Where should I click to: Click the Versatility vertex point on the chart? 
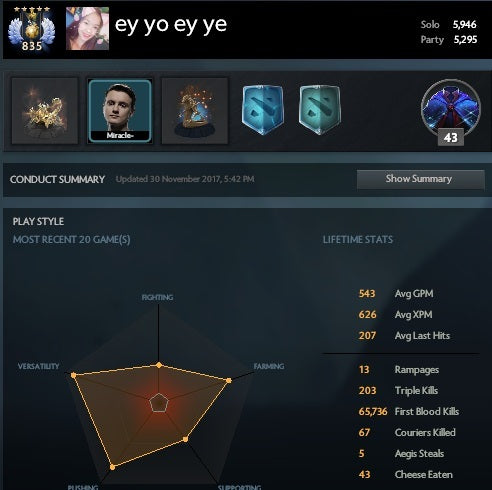coord(73,375)
